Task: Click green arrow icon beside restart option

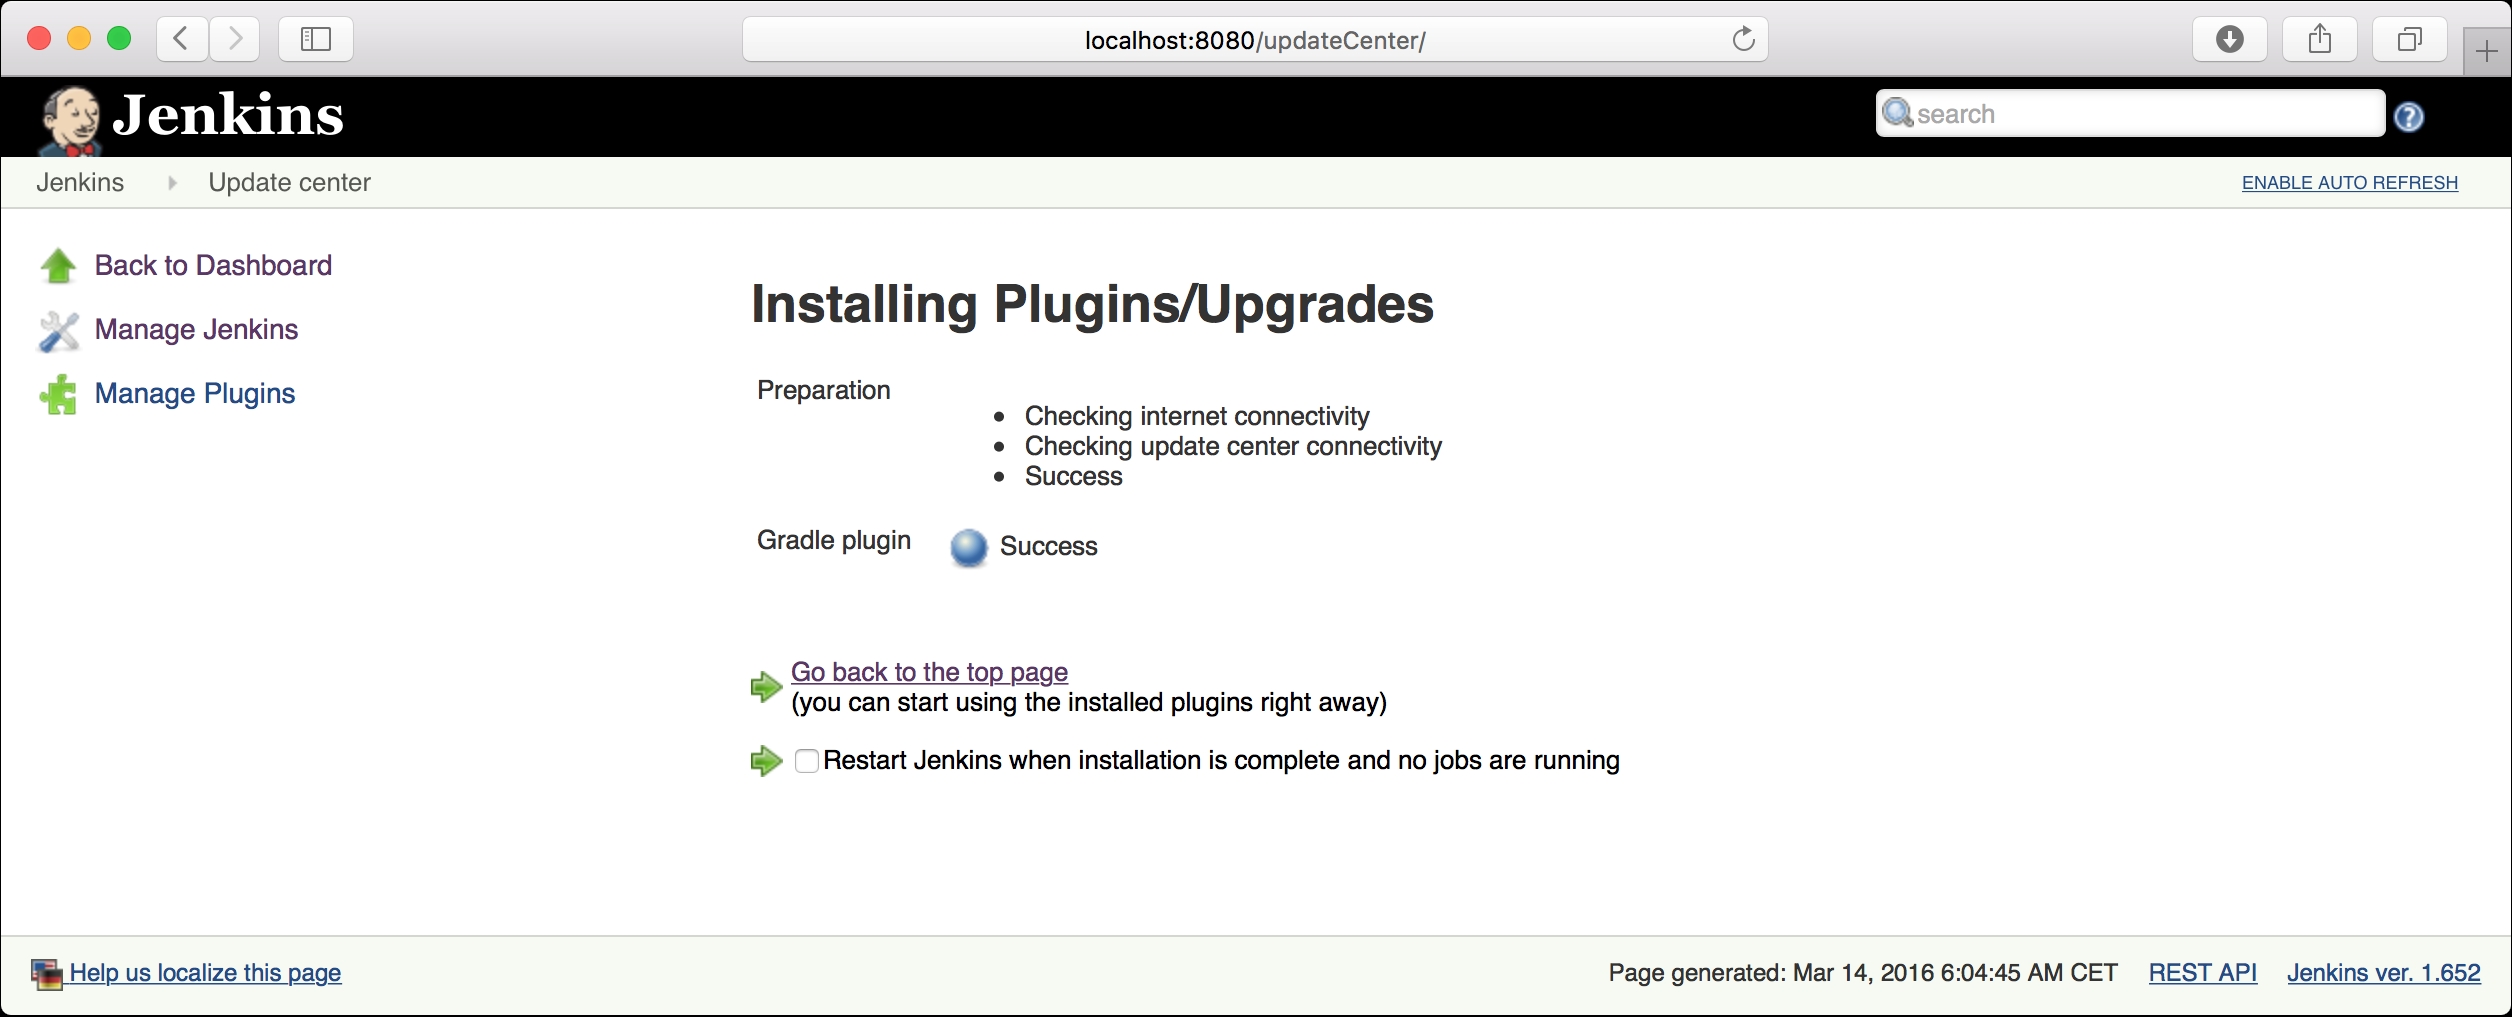Action: coord(766,761)
